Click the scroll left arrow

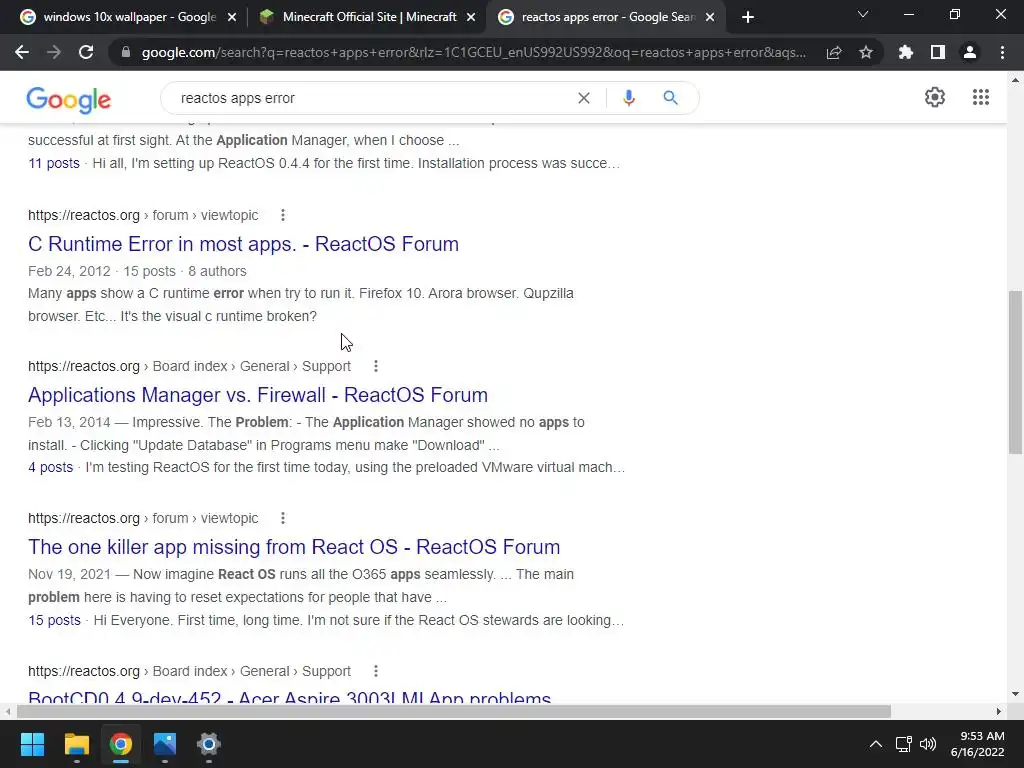pos(7,711)
